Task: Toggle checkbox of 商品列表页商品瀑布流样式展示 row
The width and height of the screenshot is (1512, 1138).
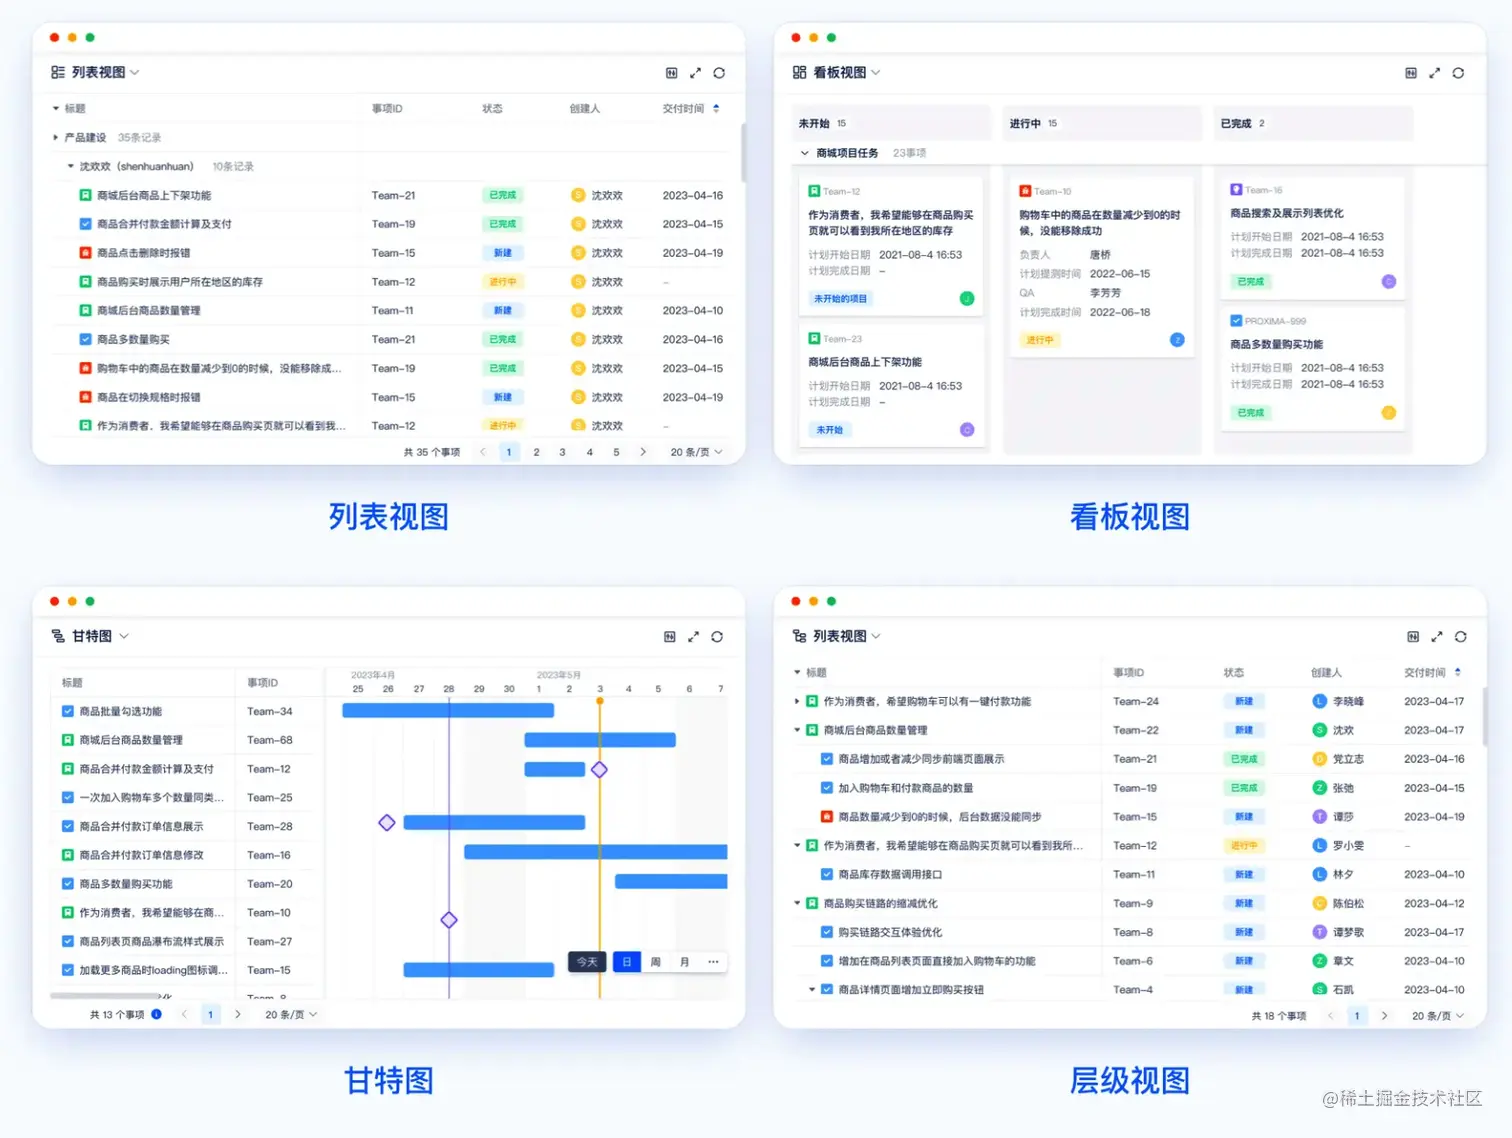Action: [x=68, y=942]
